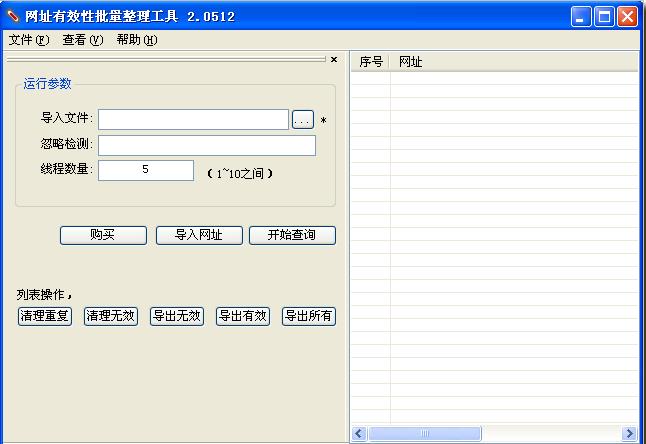Click the browse button for import file

pyautogui.click(x=303, y=120)
